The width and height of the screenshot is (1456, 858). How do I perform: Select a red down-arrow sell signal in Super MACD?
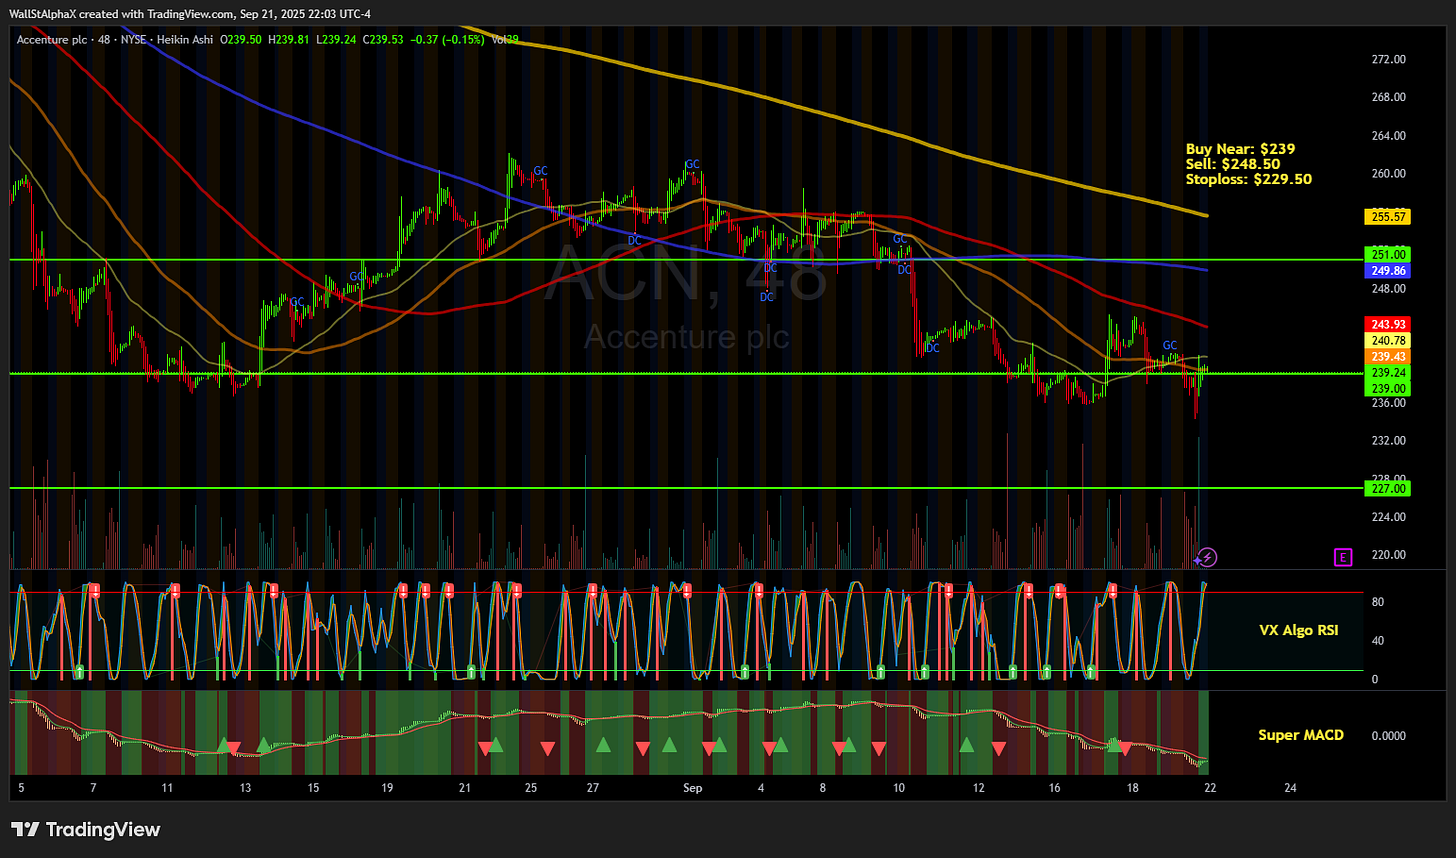pyautogui.click(x=545, y=746)
